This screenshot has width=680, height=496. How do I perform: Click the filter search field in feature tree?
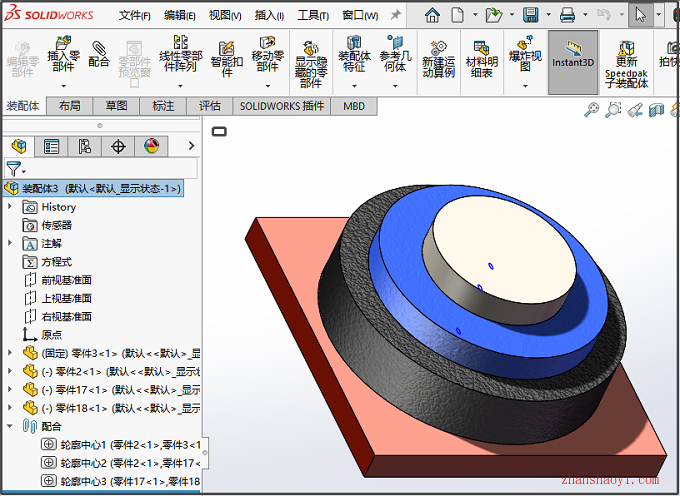pyautogui.click(x=101, y=168)
